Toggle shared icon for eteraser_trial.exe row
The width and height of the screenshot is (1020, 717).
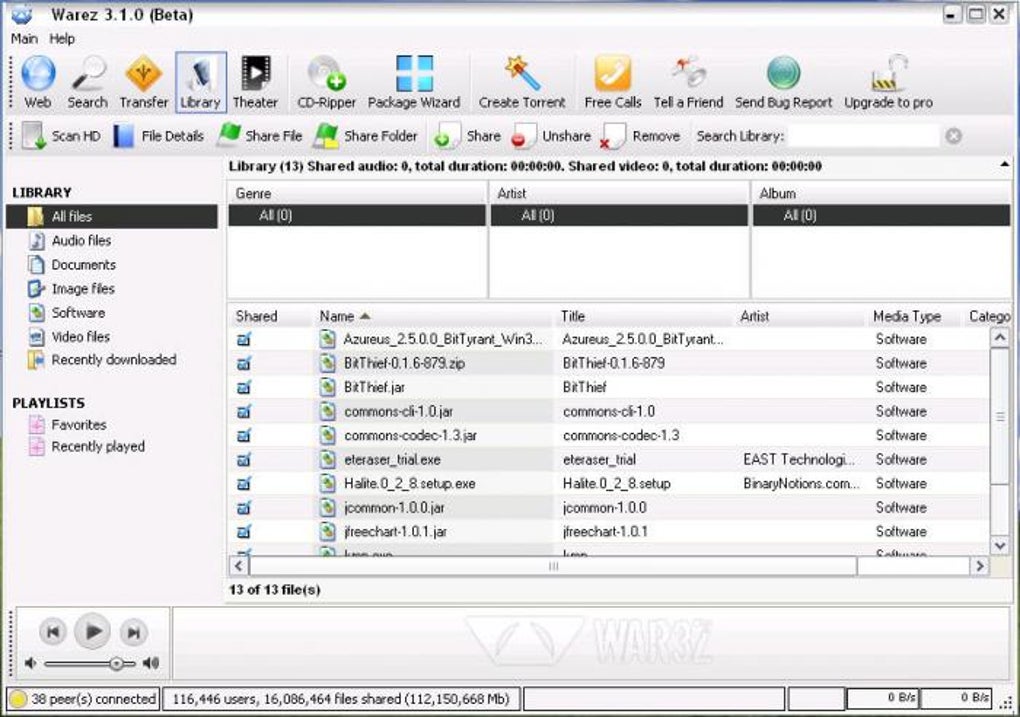(x=244, y=460)
